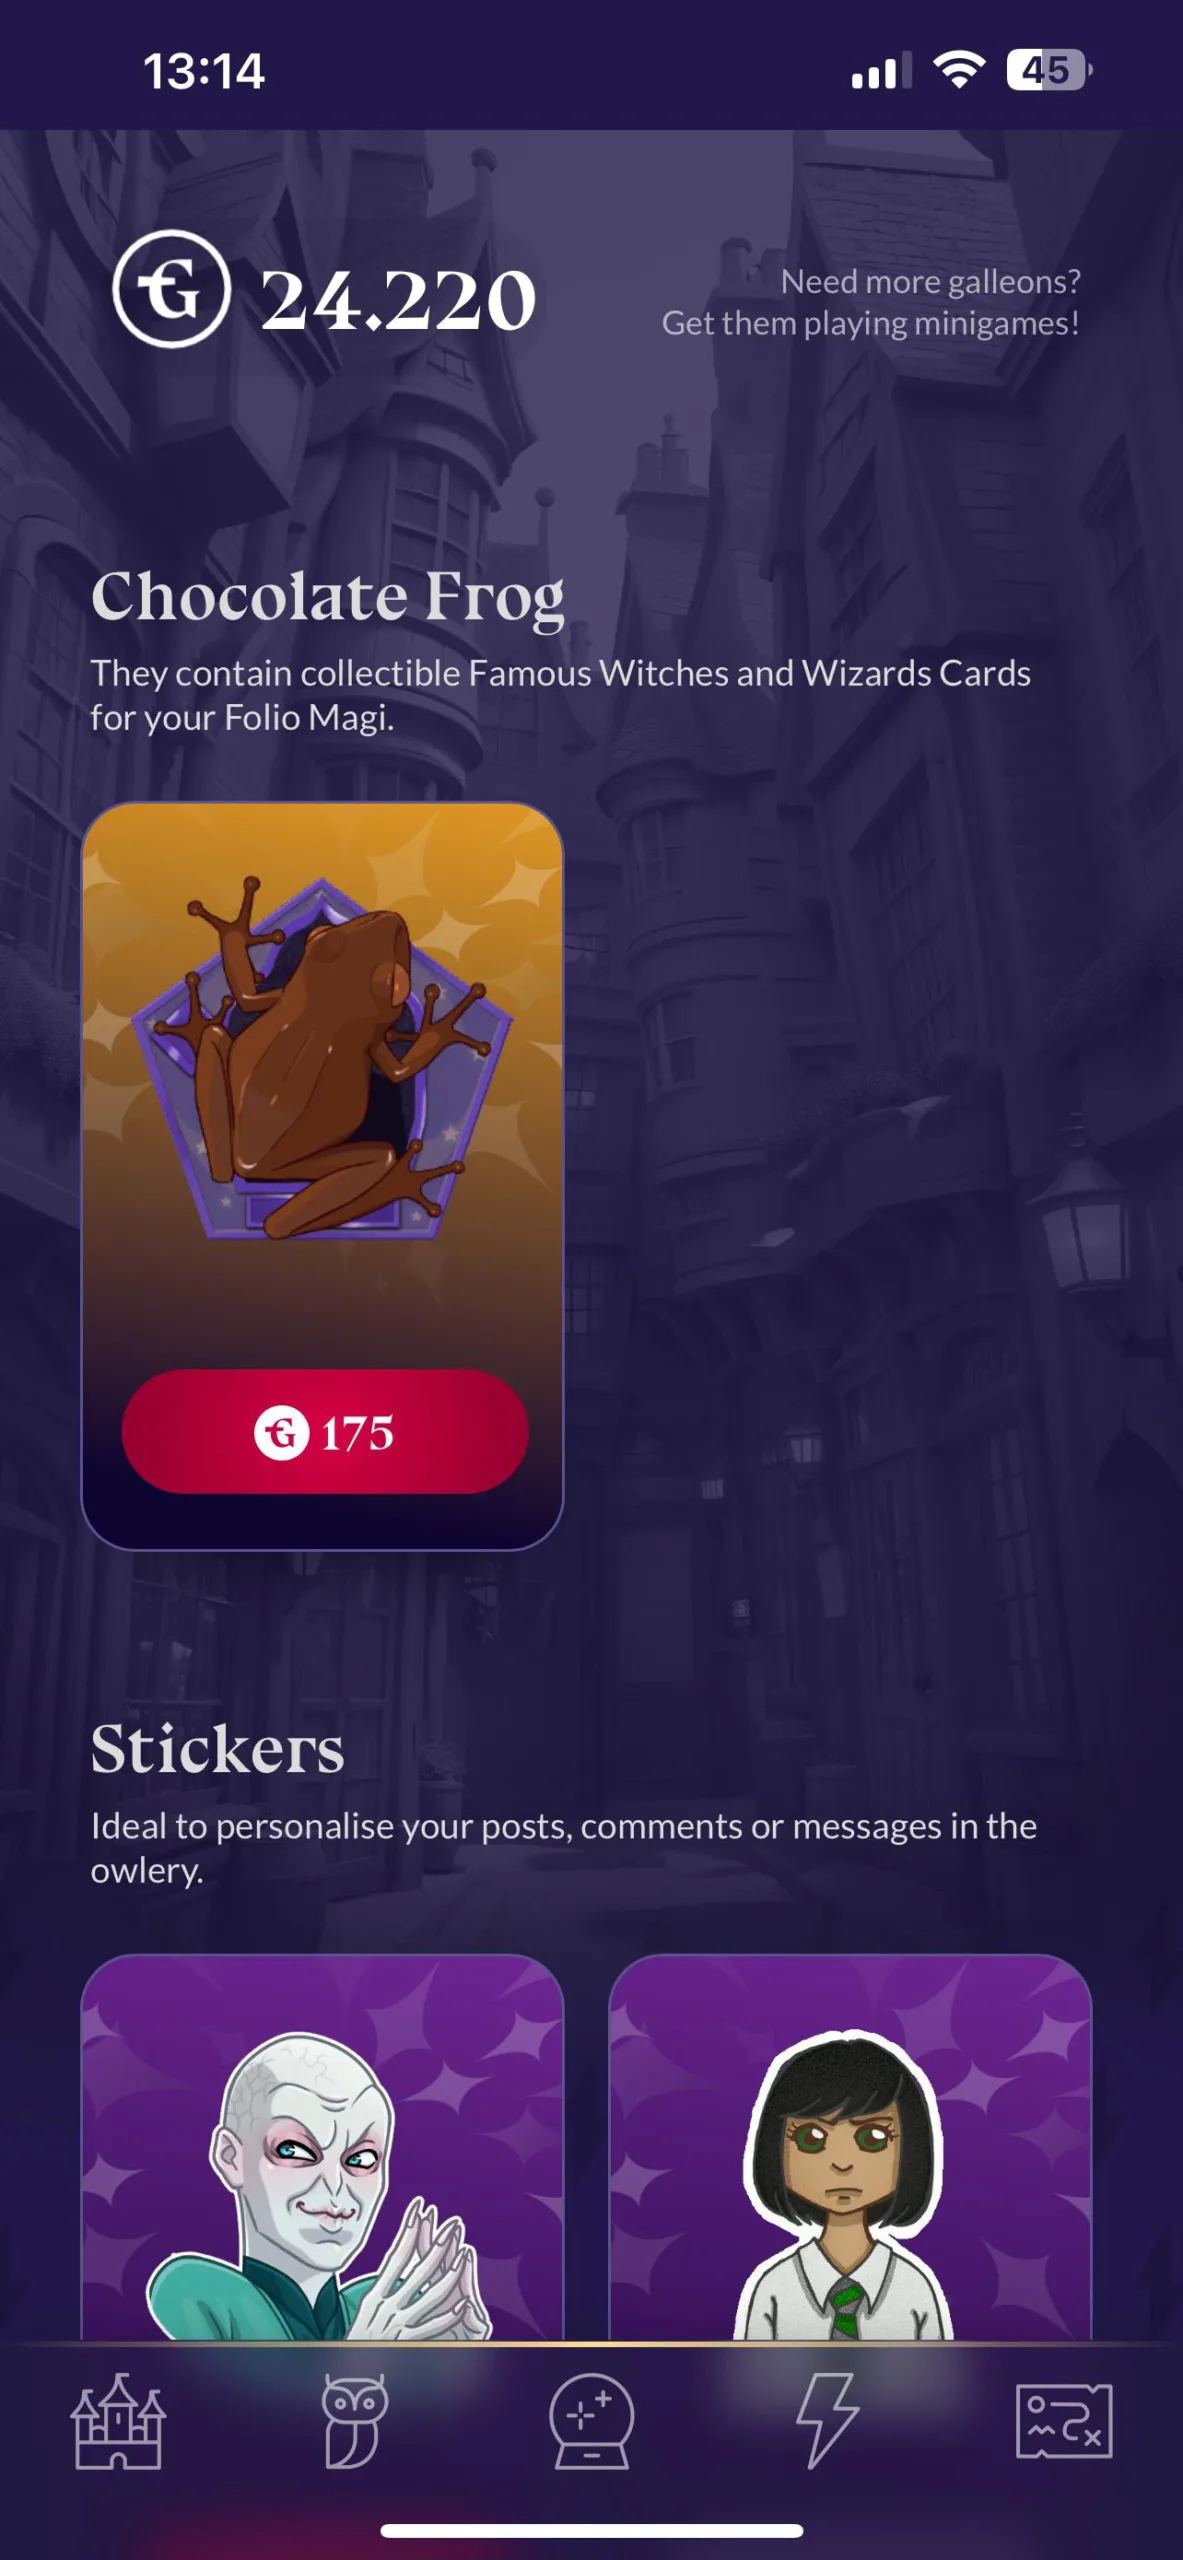Click the Wi-Fi status icon
Screen dimensions: 1183x2560
tap(959, 70)
